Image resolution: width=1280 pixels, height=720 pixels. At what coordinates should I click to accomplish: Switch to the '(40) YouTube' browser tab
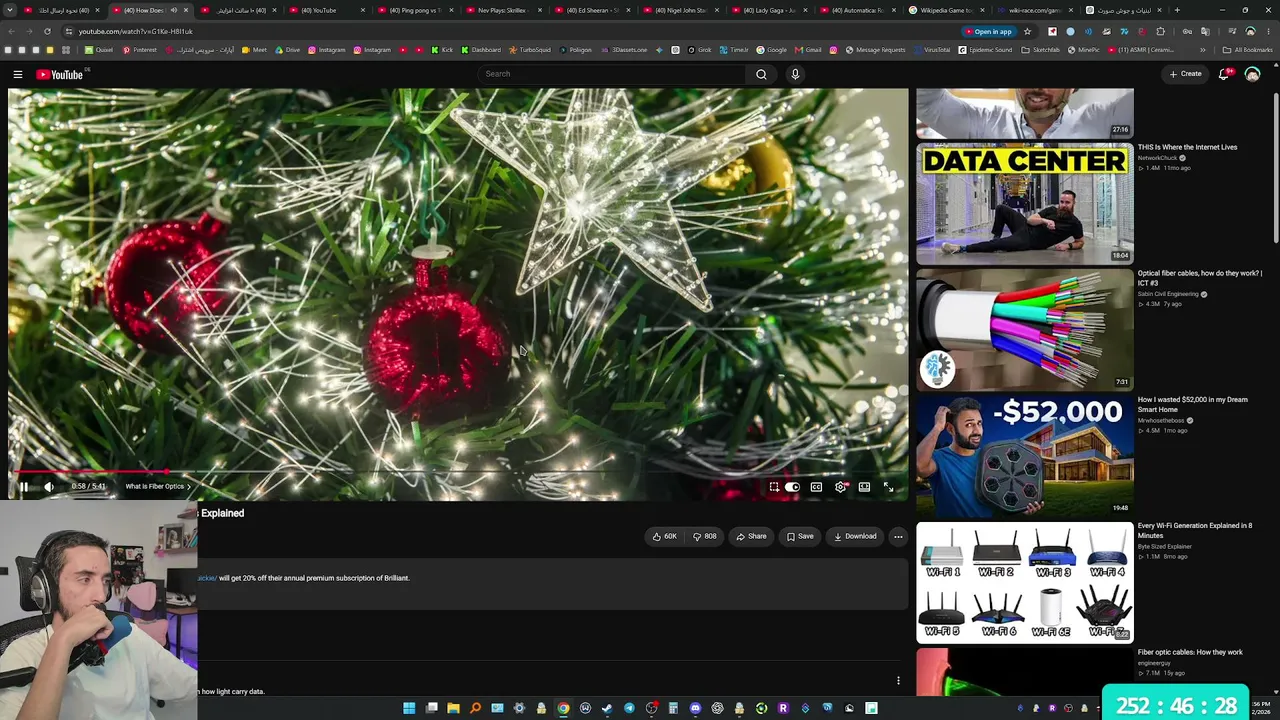click(326, 10)
